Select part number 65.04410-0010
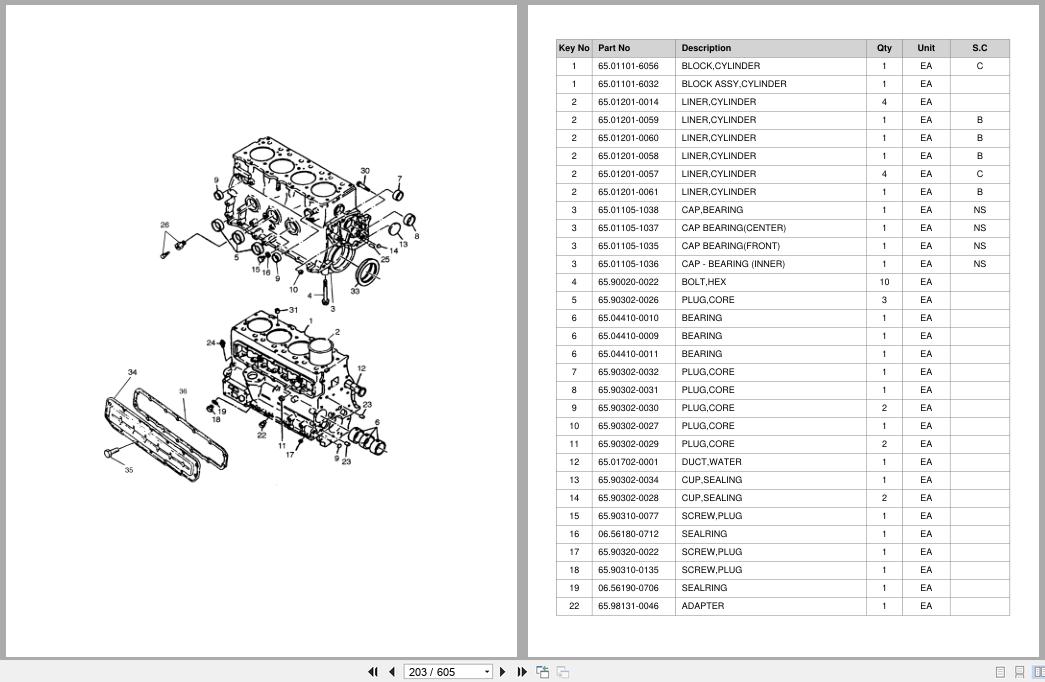1045x682 pixels. click(x=628, y=318)
